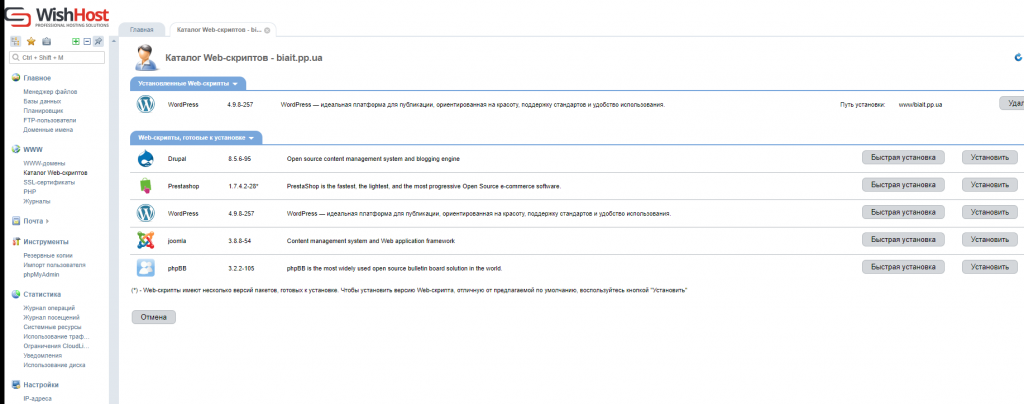The width and height of the screenshot is (1024, 404).
Task: Click the Отмена button
Action: [153, 317]
